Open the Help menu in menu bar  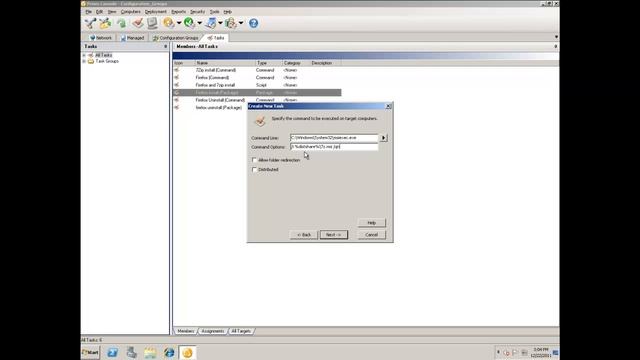228,12
